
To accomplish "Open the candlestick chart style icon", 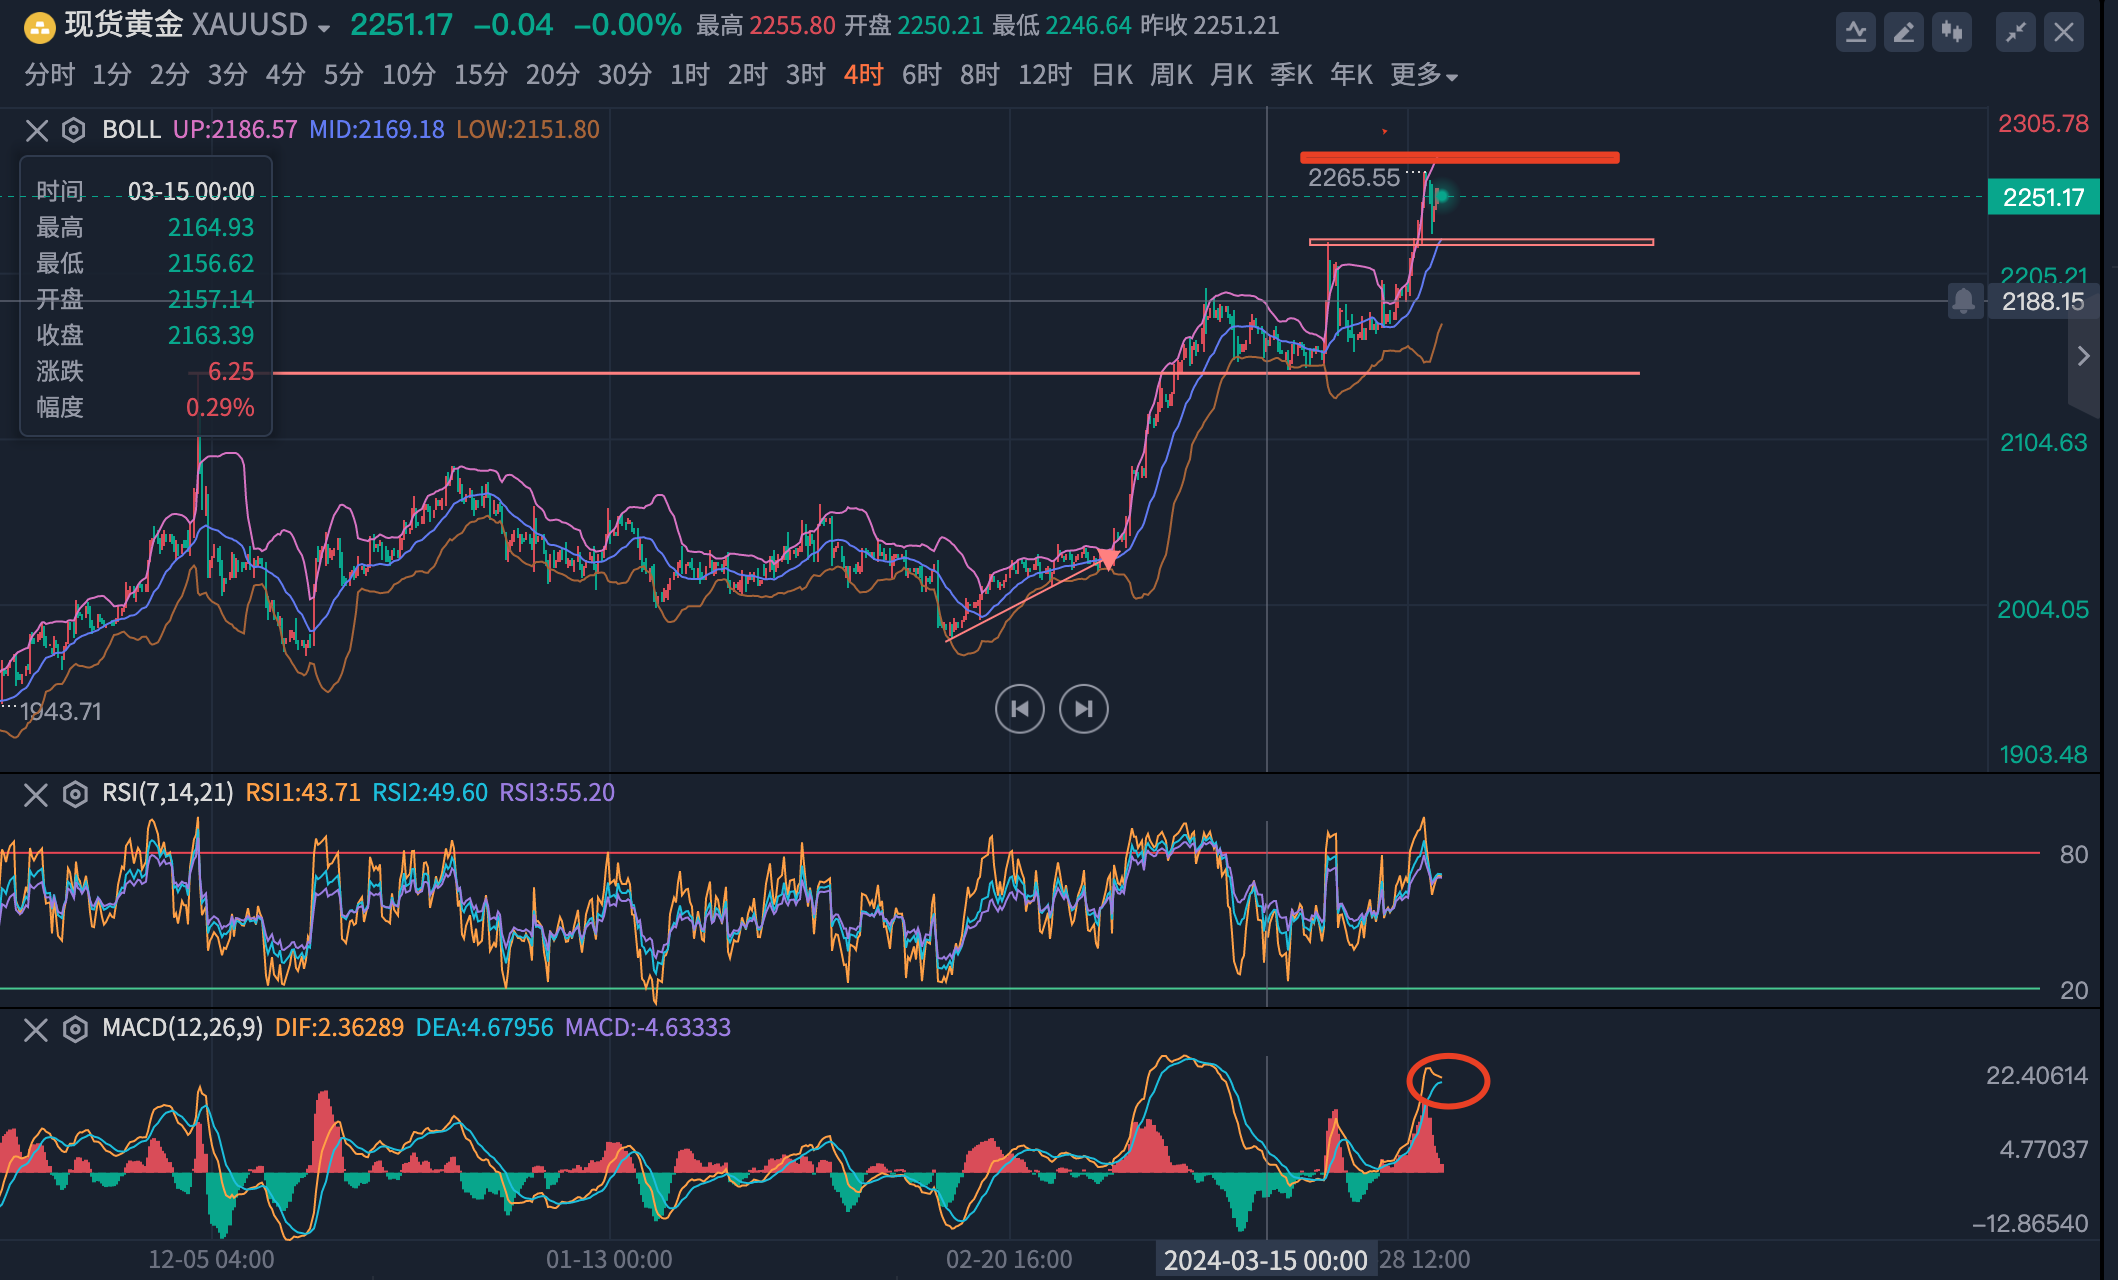I will coord(1951,32).
